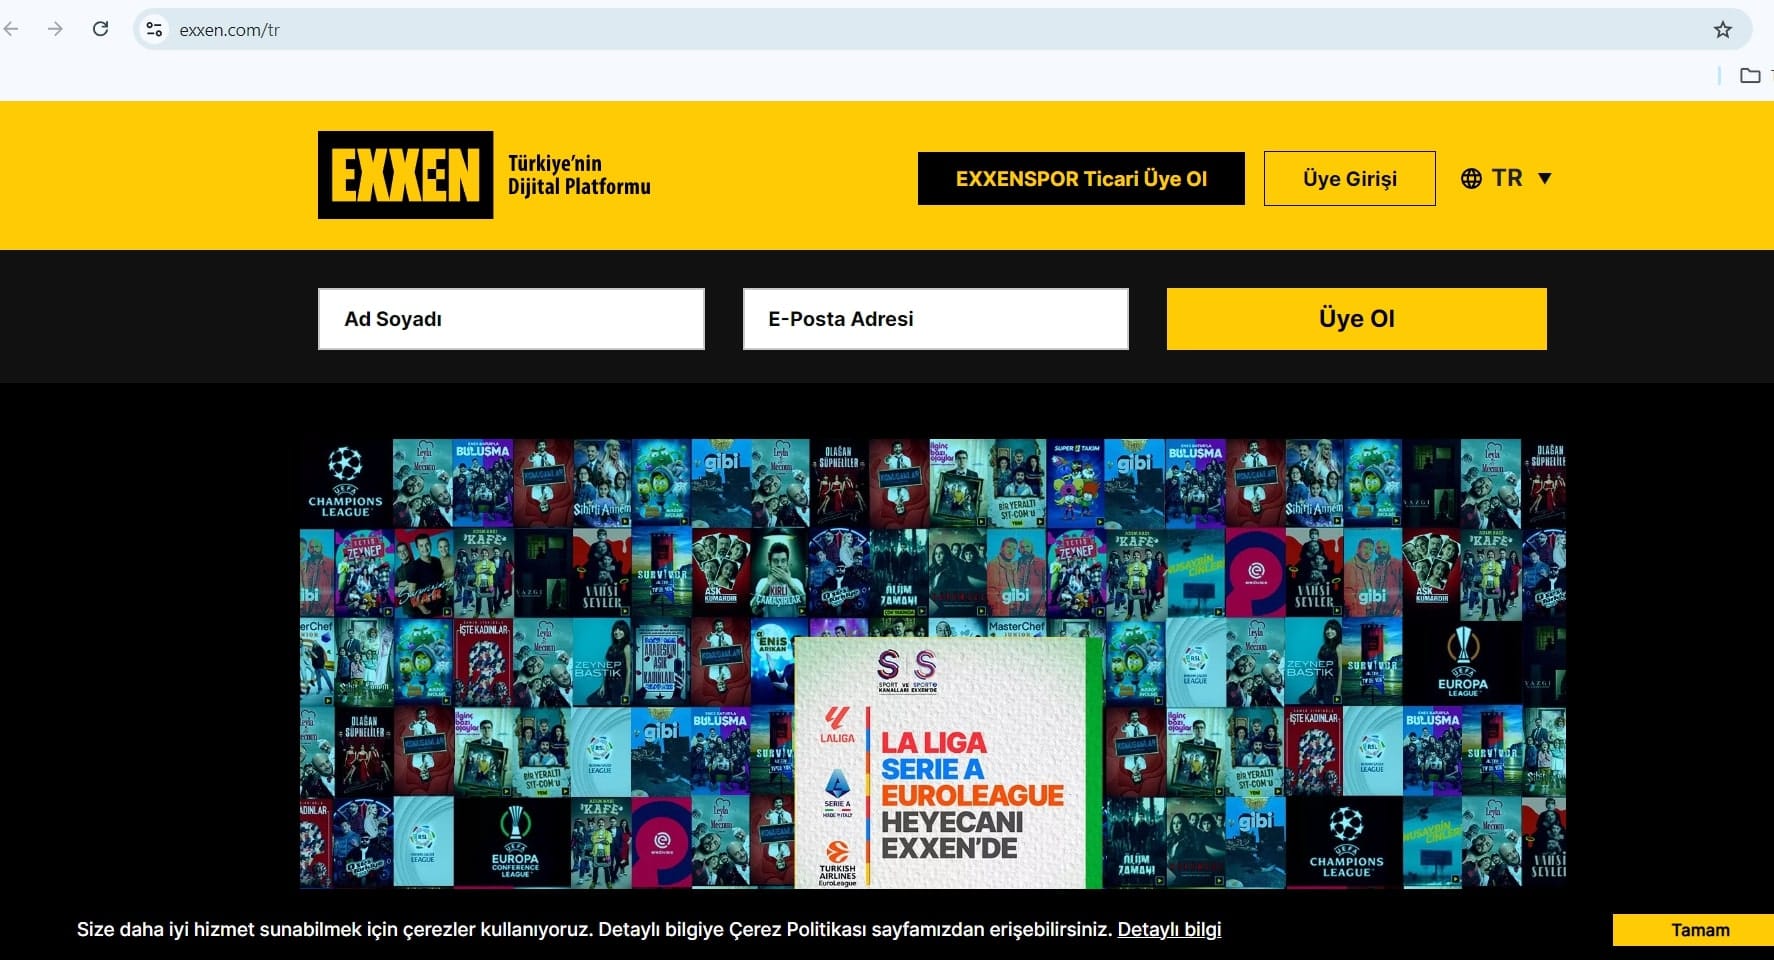Screen dimensions: 1774x960
Task: Click the address bar URL exxen.com/tr
Action: [x=229, y=30]
